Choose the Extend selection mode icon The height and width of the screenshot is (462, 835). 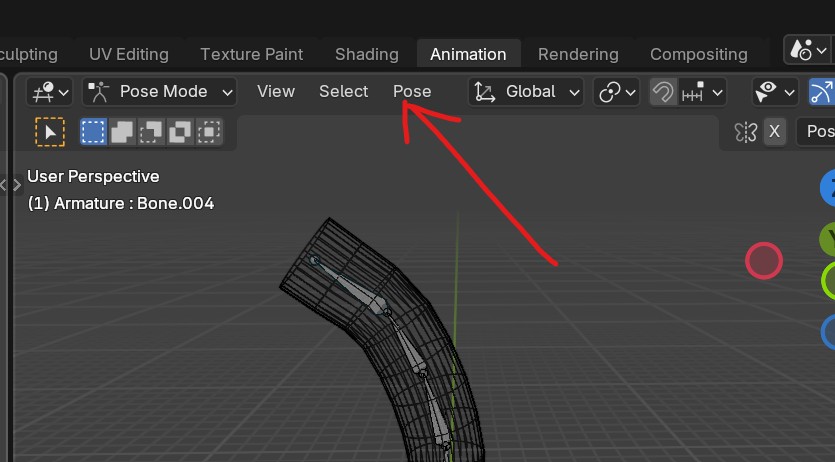pos(122,131)
